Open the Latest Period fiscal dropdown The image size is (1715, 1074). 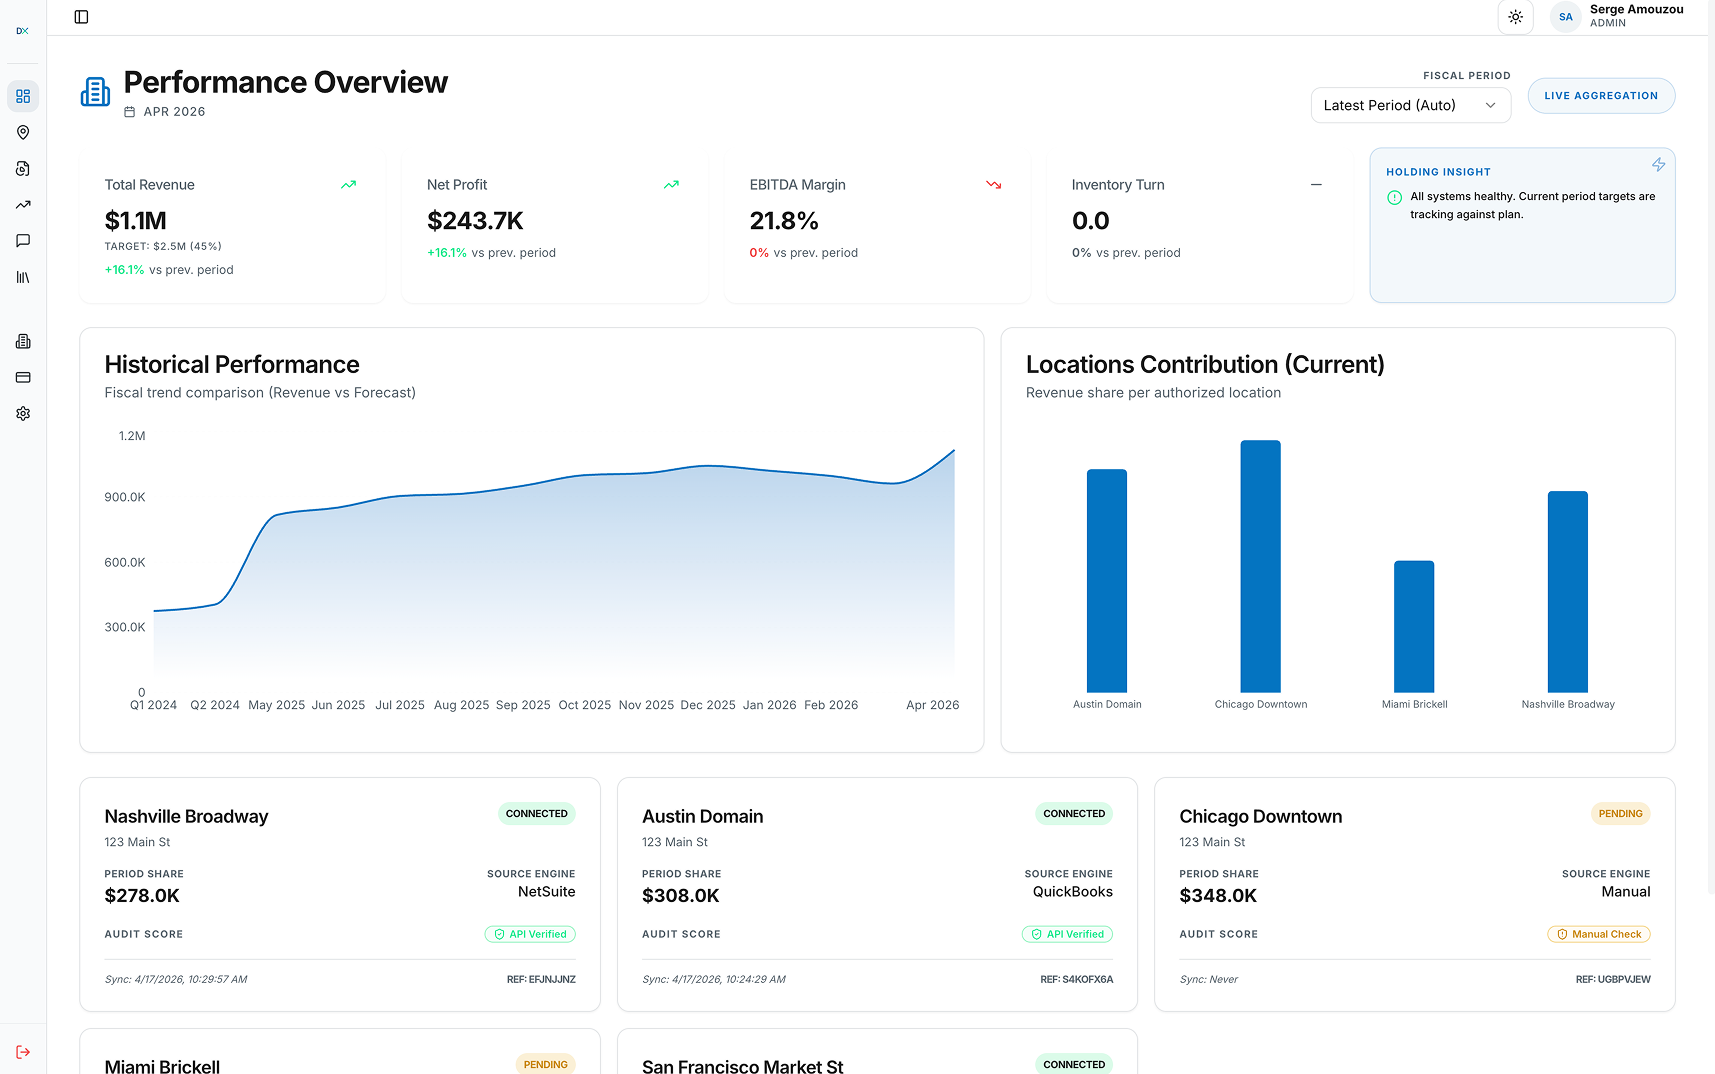[x=1410, y=105]
